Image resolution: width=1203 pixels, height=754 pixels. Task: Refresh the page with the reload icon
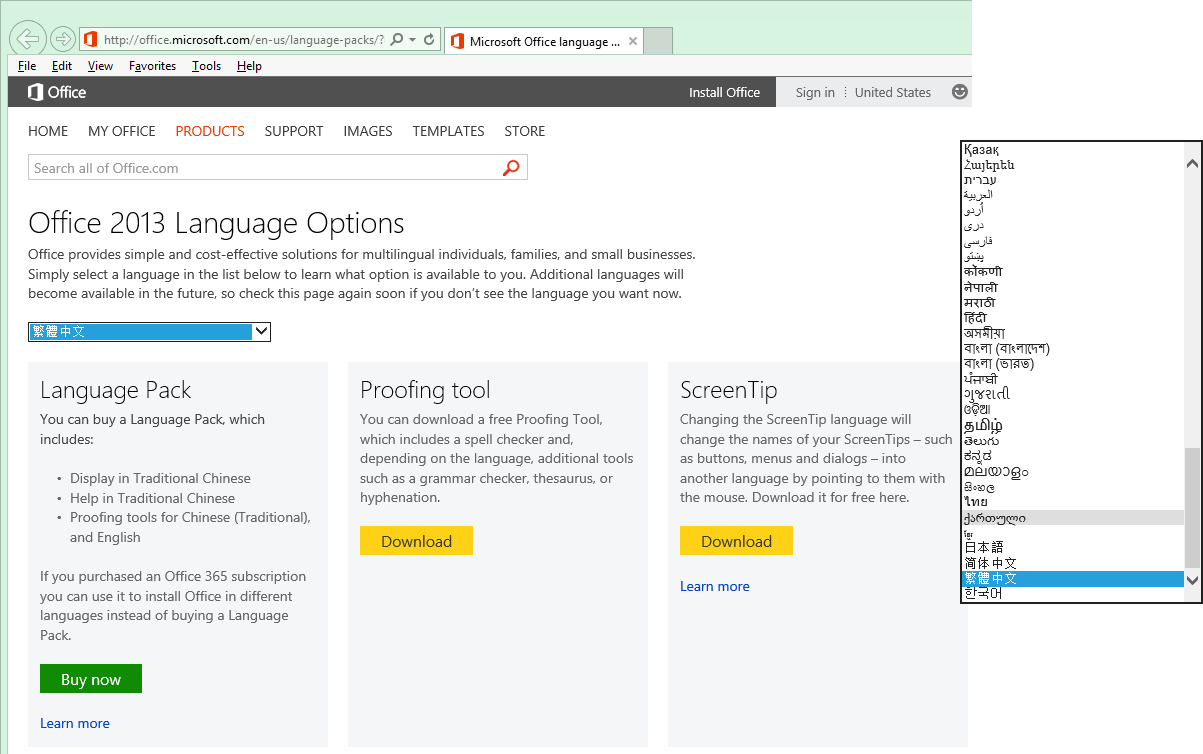pos(429,40)
